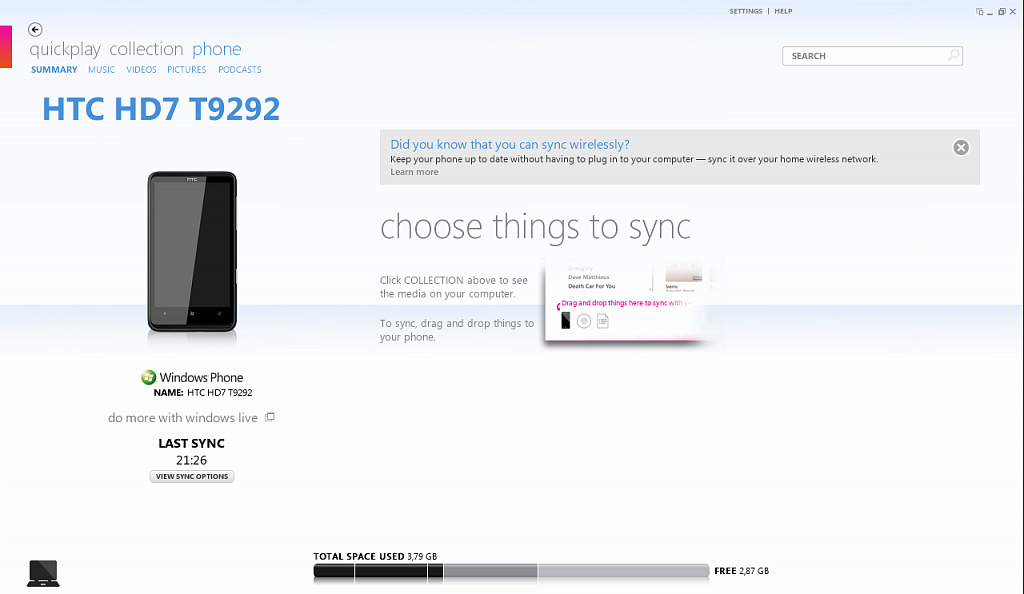
Task: Click the search magnifier icon
Action: [953, 55]
